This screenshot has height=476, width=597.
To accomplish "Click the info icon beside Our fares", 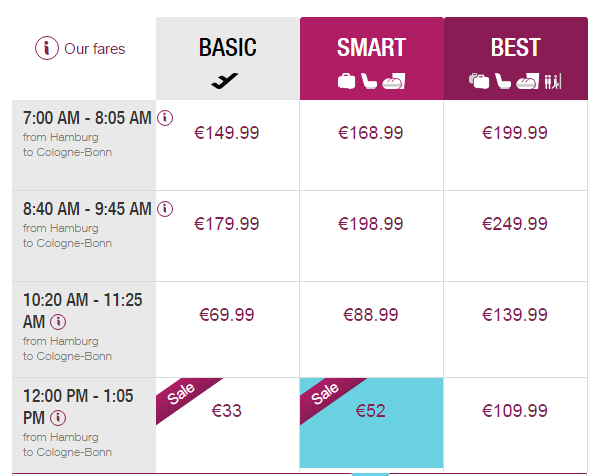I will point(47,48).
